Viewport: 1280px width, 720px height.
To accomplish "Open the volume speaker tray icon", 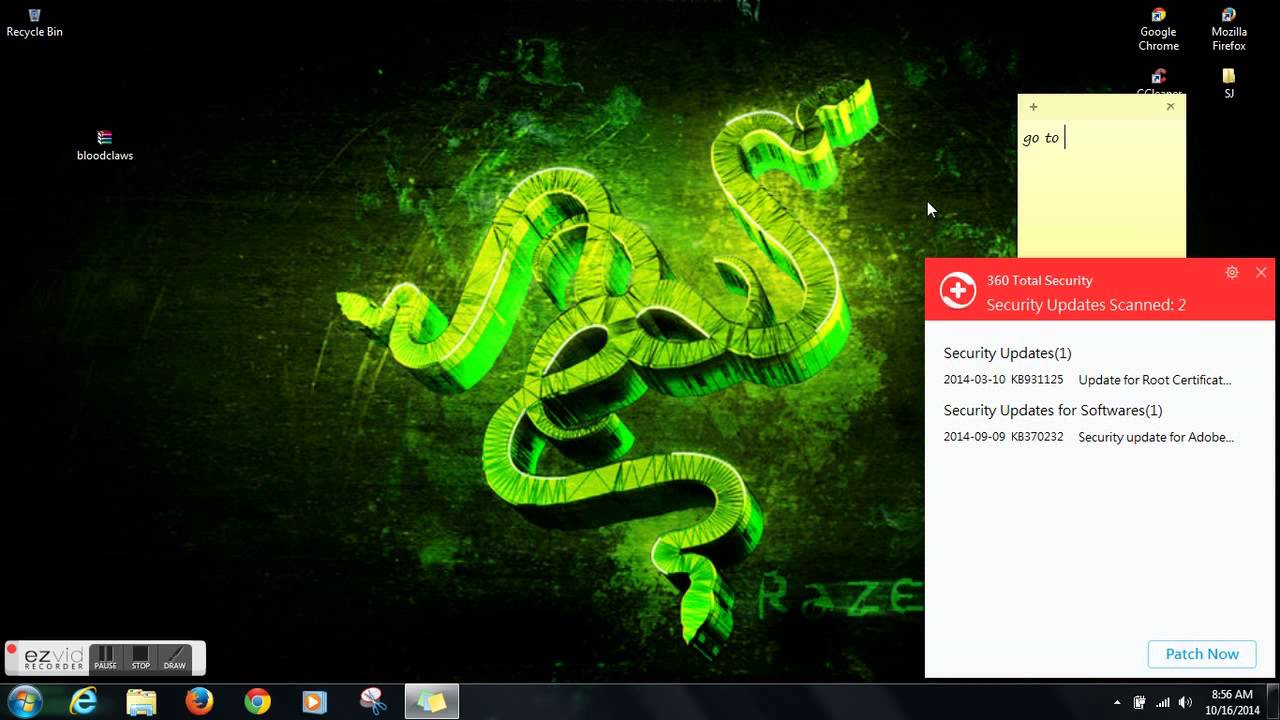I will [x=1186, y=702].
